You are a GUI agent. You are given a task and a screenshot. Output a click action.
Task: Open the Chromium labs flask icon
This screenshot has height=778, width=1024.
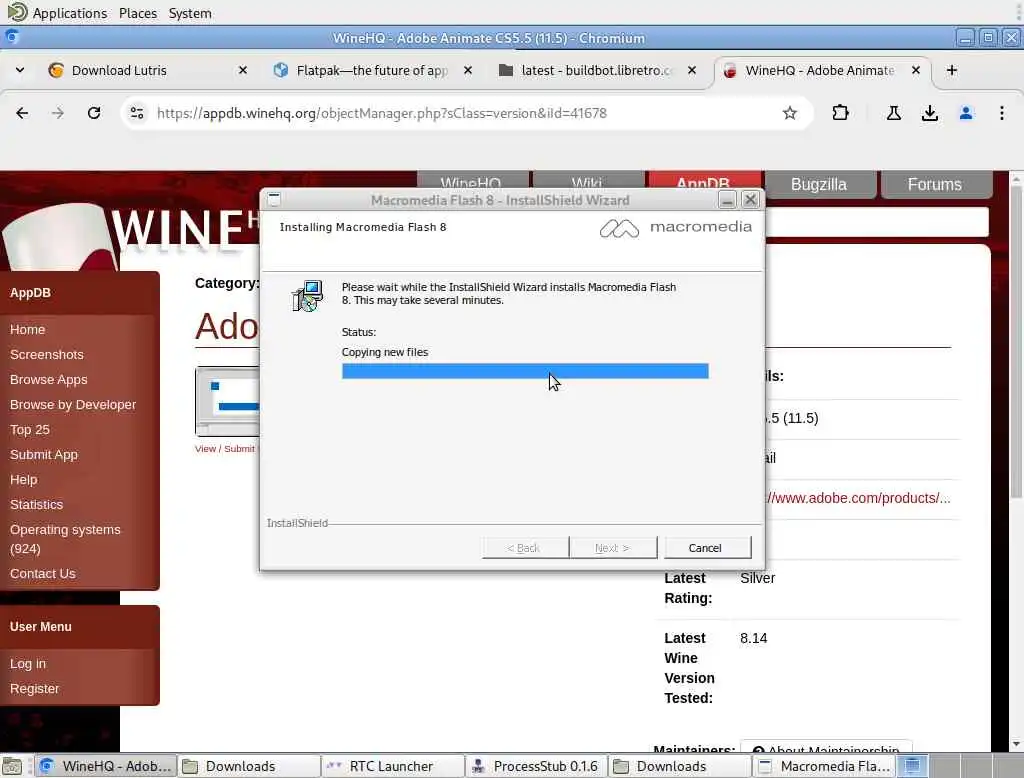point(893,113)
